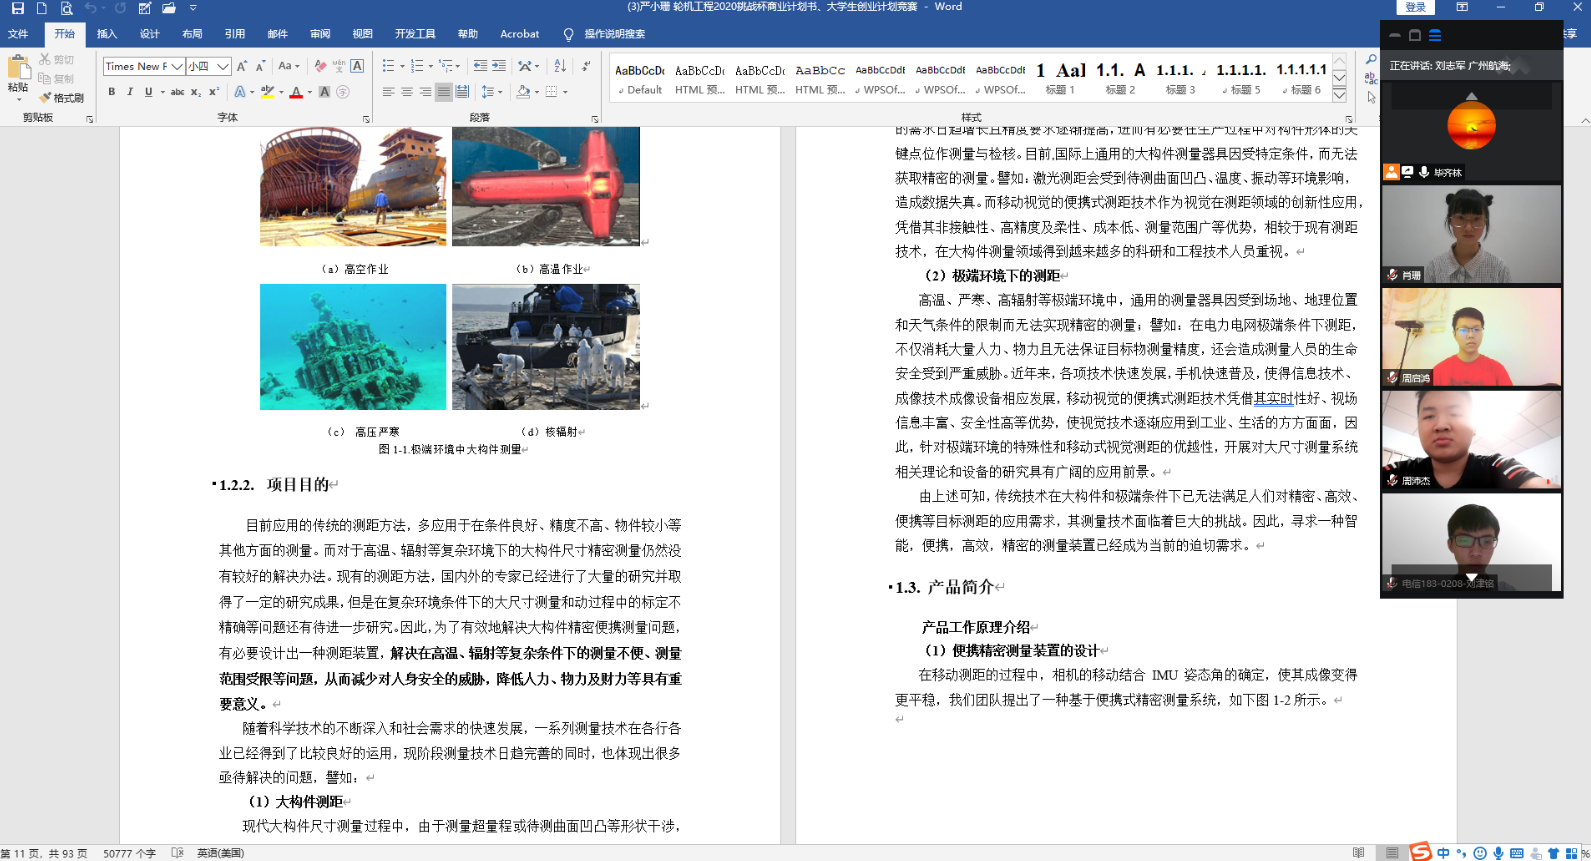Switch to the 审阅 (Review) ribbon tab
Viewport: 1591px width, 861px height.
point(320,34)
